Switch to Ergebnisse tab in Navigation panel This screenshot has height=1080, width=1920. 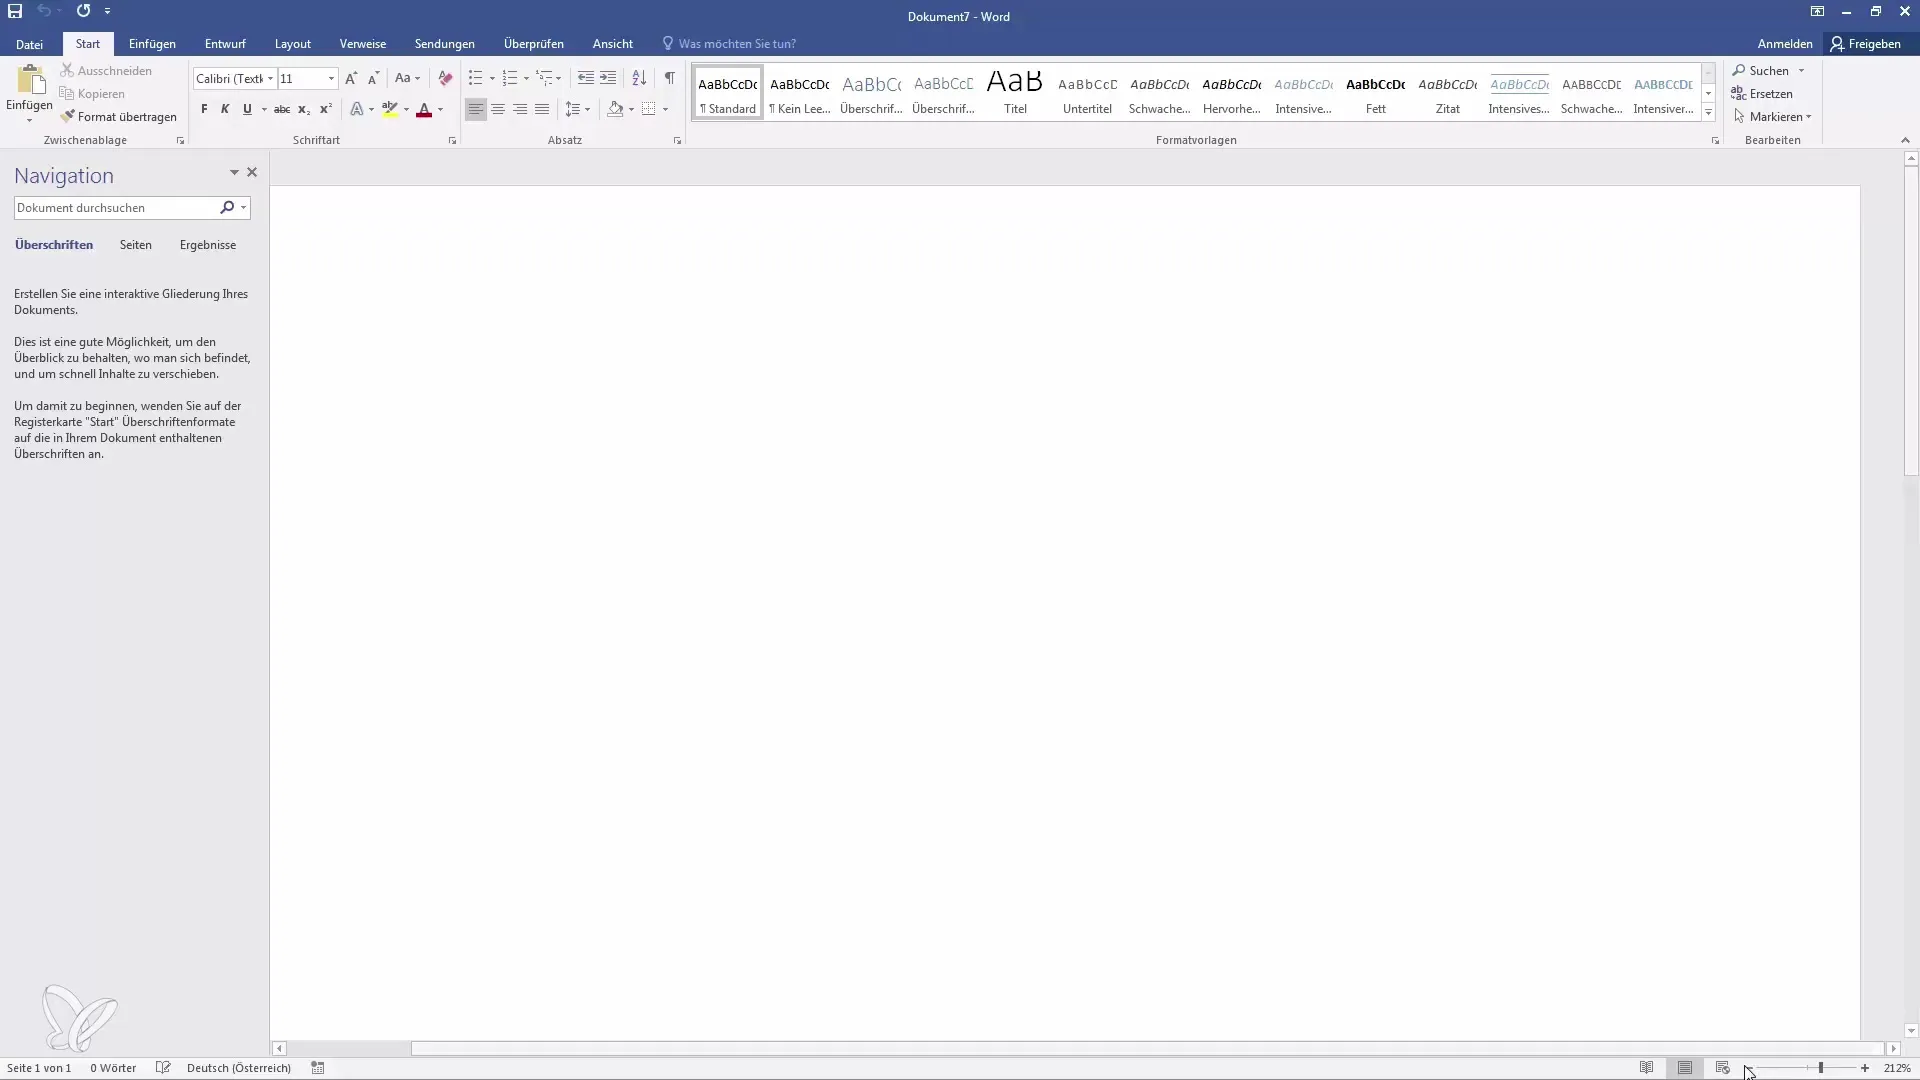[x=207, y=244]
